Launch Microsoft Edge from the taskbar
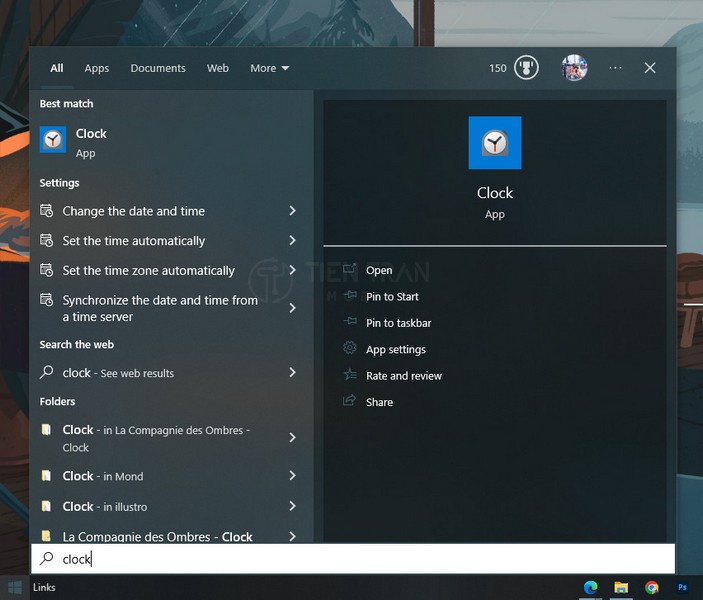703x600 pixels. pos(590,587)
